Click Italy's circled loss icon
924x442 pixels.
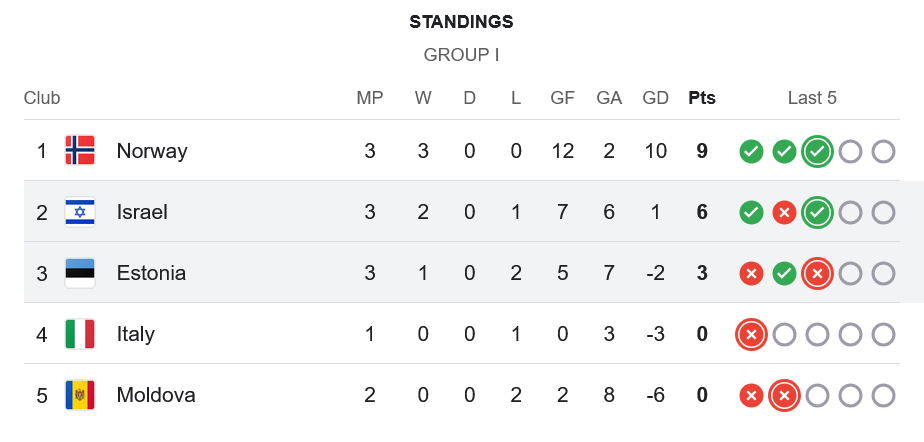(751, 335)
